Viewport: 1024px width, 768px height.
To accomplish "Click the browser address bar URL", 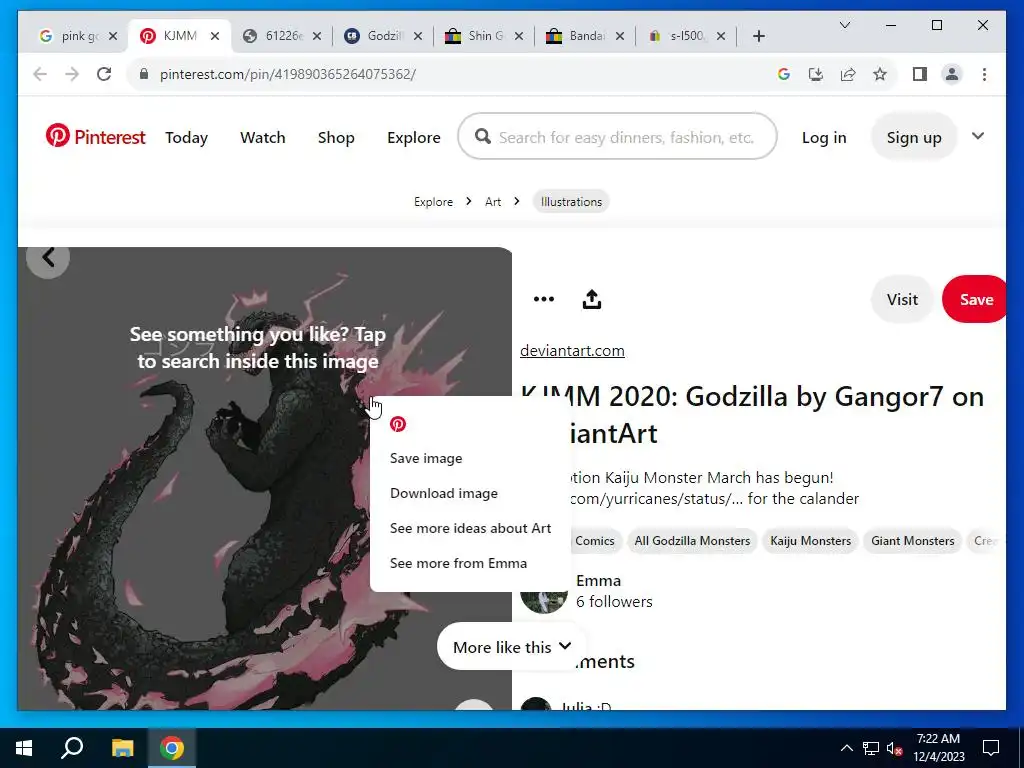I will click(287, 74).
